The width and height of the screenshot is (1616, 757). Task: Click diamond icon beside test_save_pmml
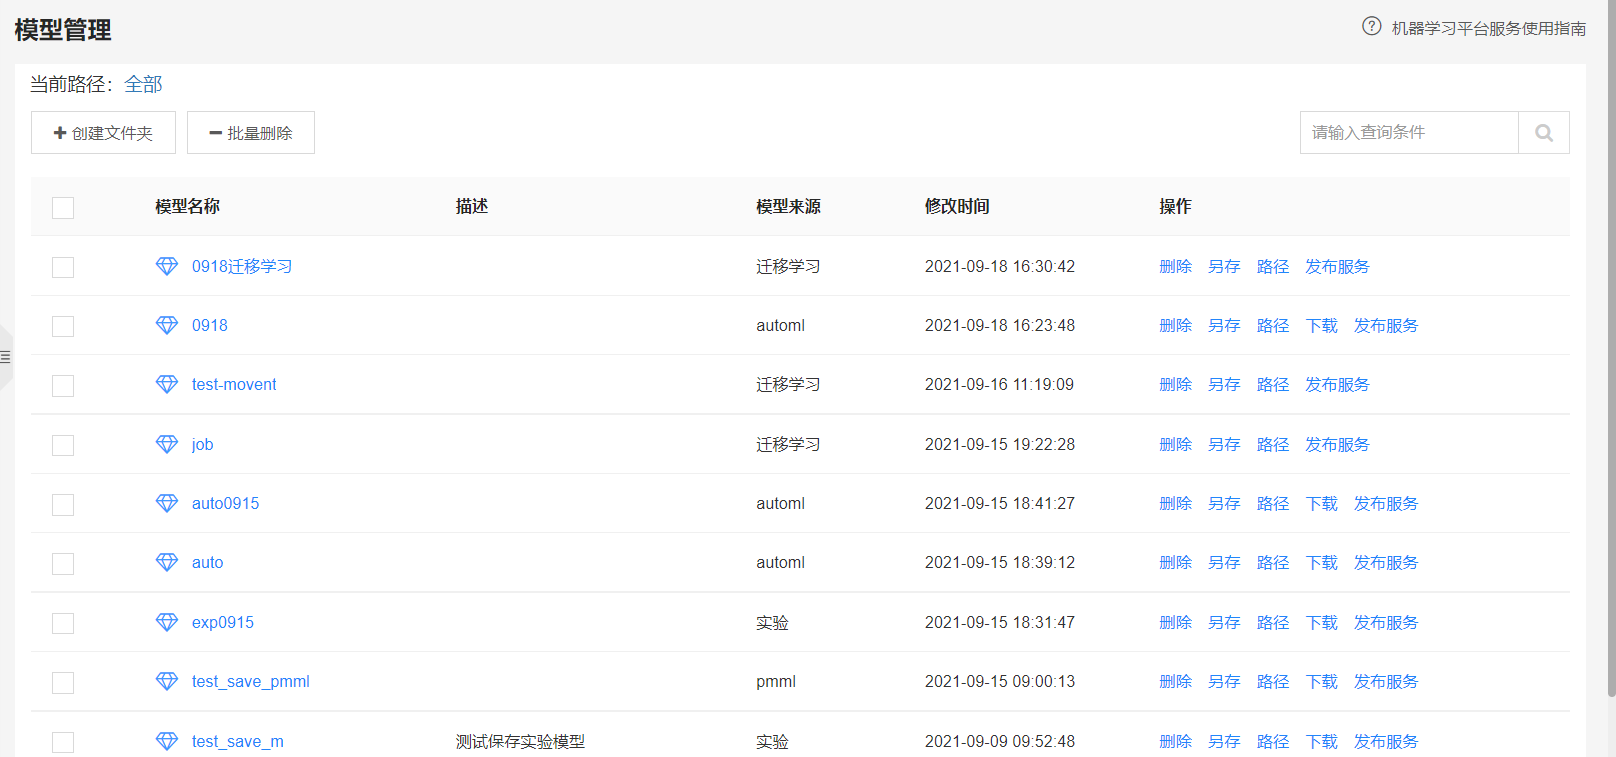(x=167, y=681)
